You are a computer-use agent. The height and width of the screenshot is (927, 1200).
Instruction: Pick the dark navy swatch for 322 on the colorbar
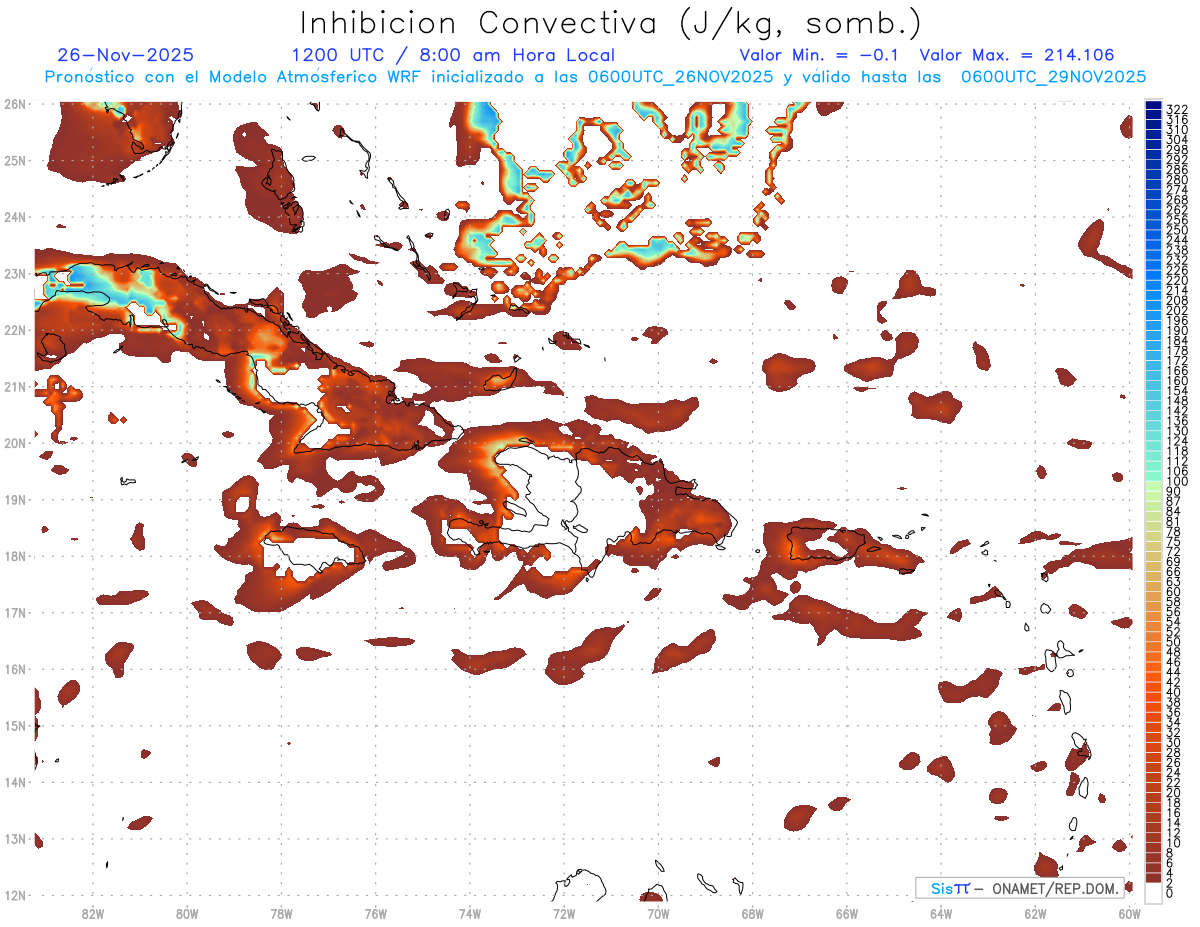click(1154, 106)
